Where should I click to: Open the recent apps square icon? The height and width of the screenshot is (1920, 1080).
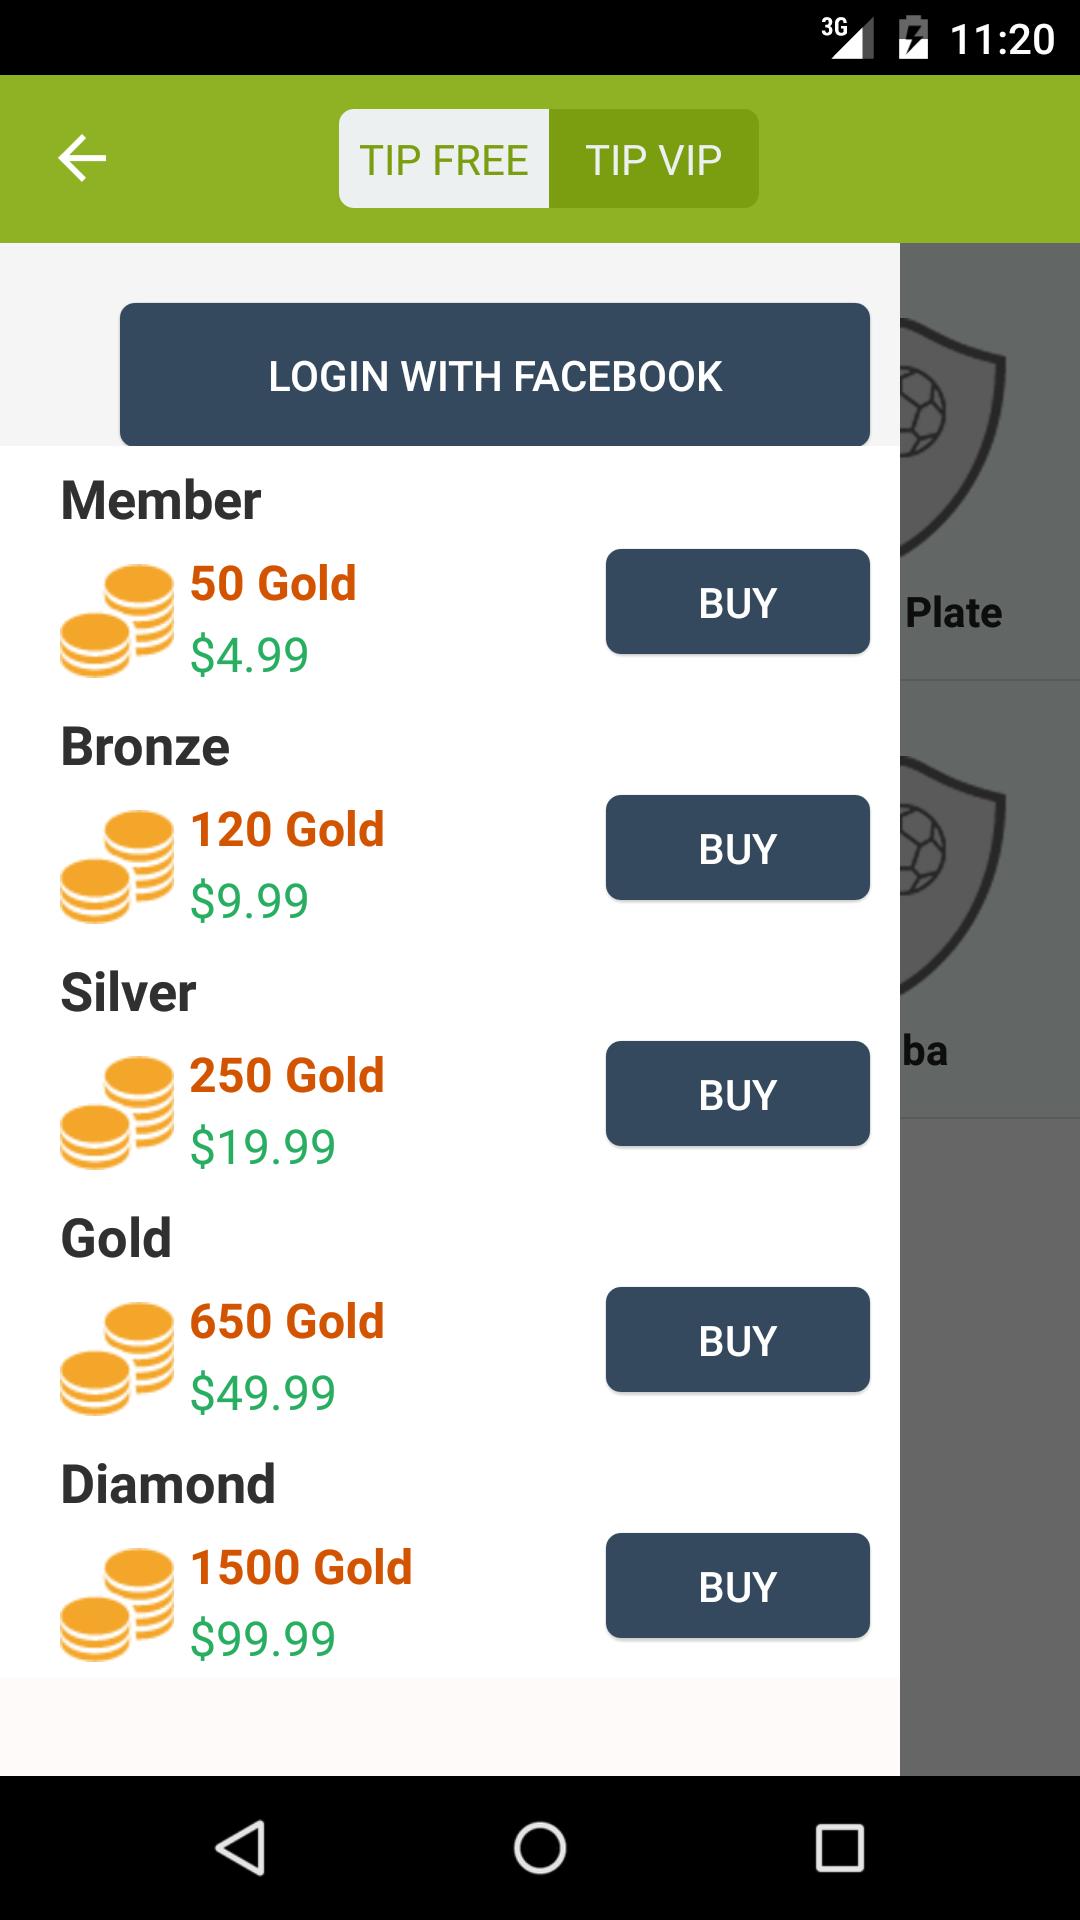point(839,1847)
